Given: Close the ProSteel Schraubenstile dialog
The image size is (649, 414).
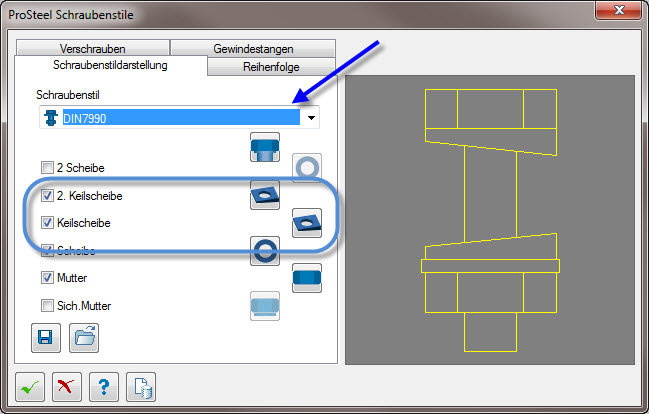Looking at the screenshot, I should (618, 10).
